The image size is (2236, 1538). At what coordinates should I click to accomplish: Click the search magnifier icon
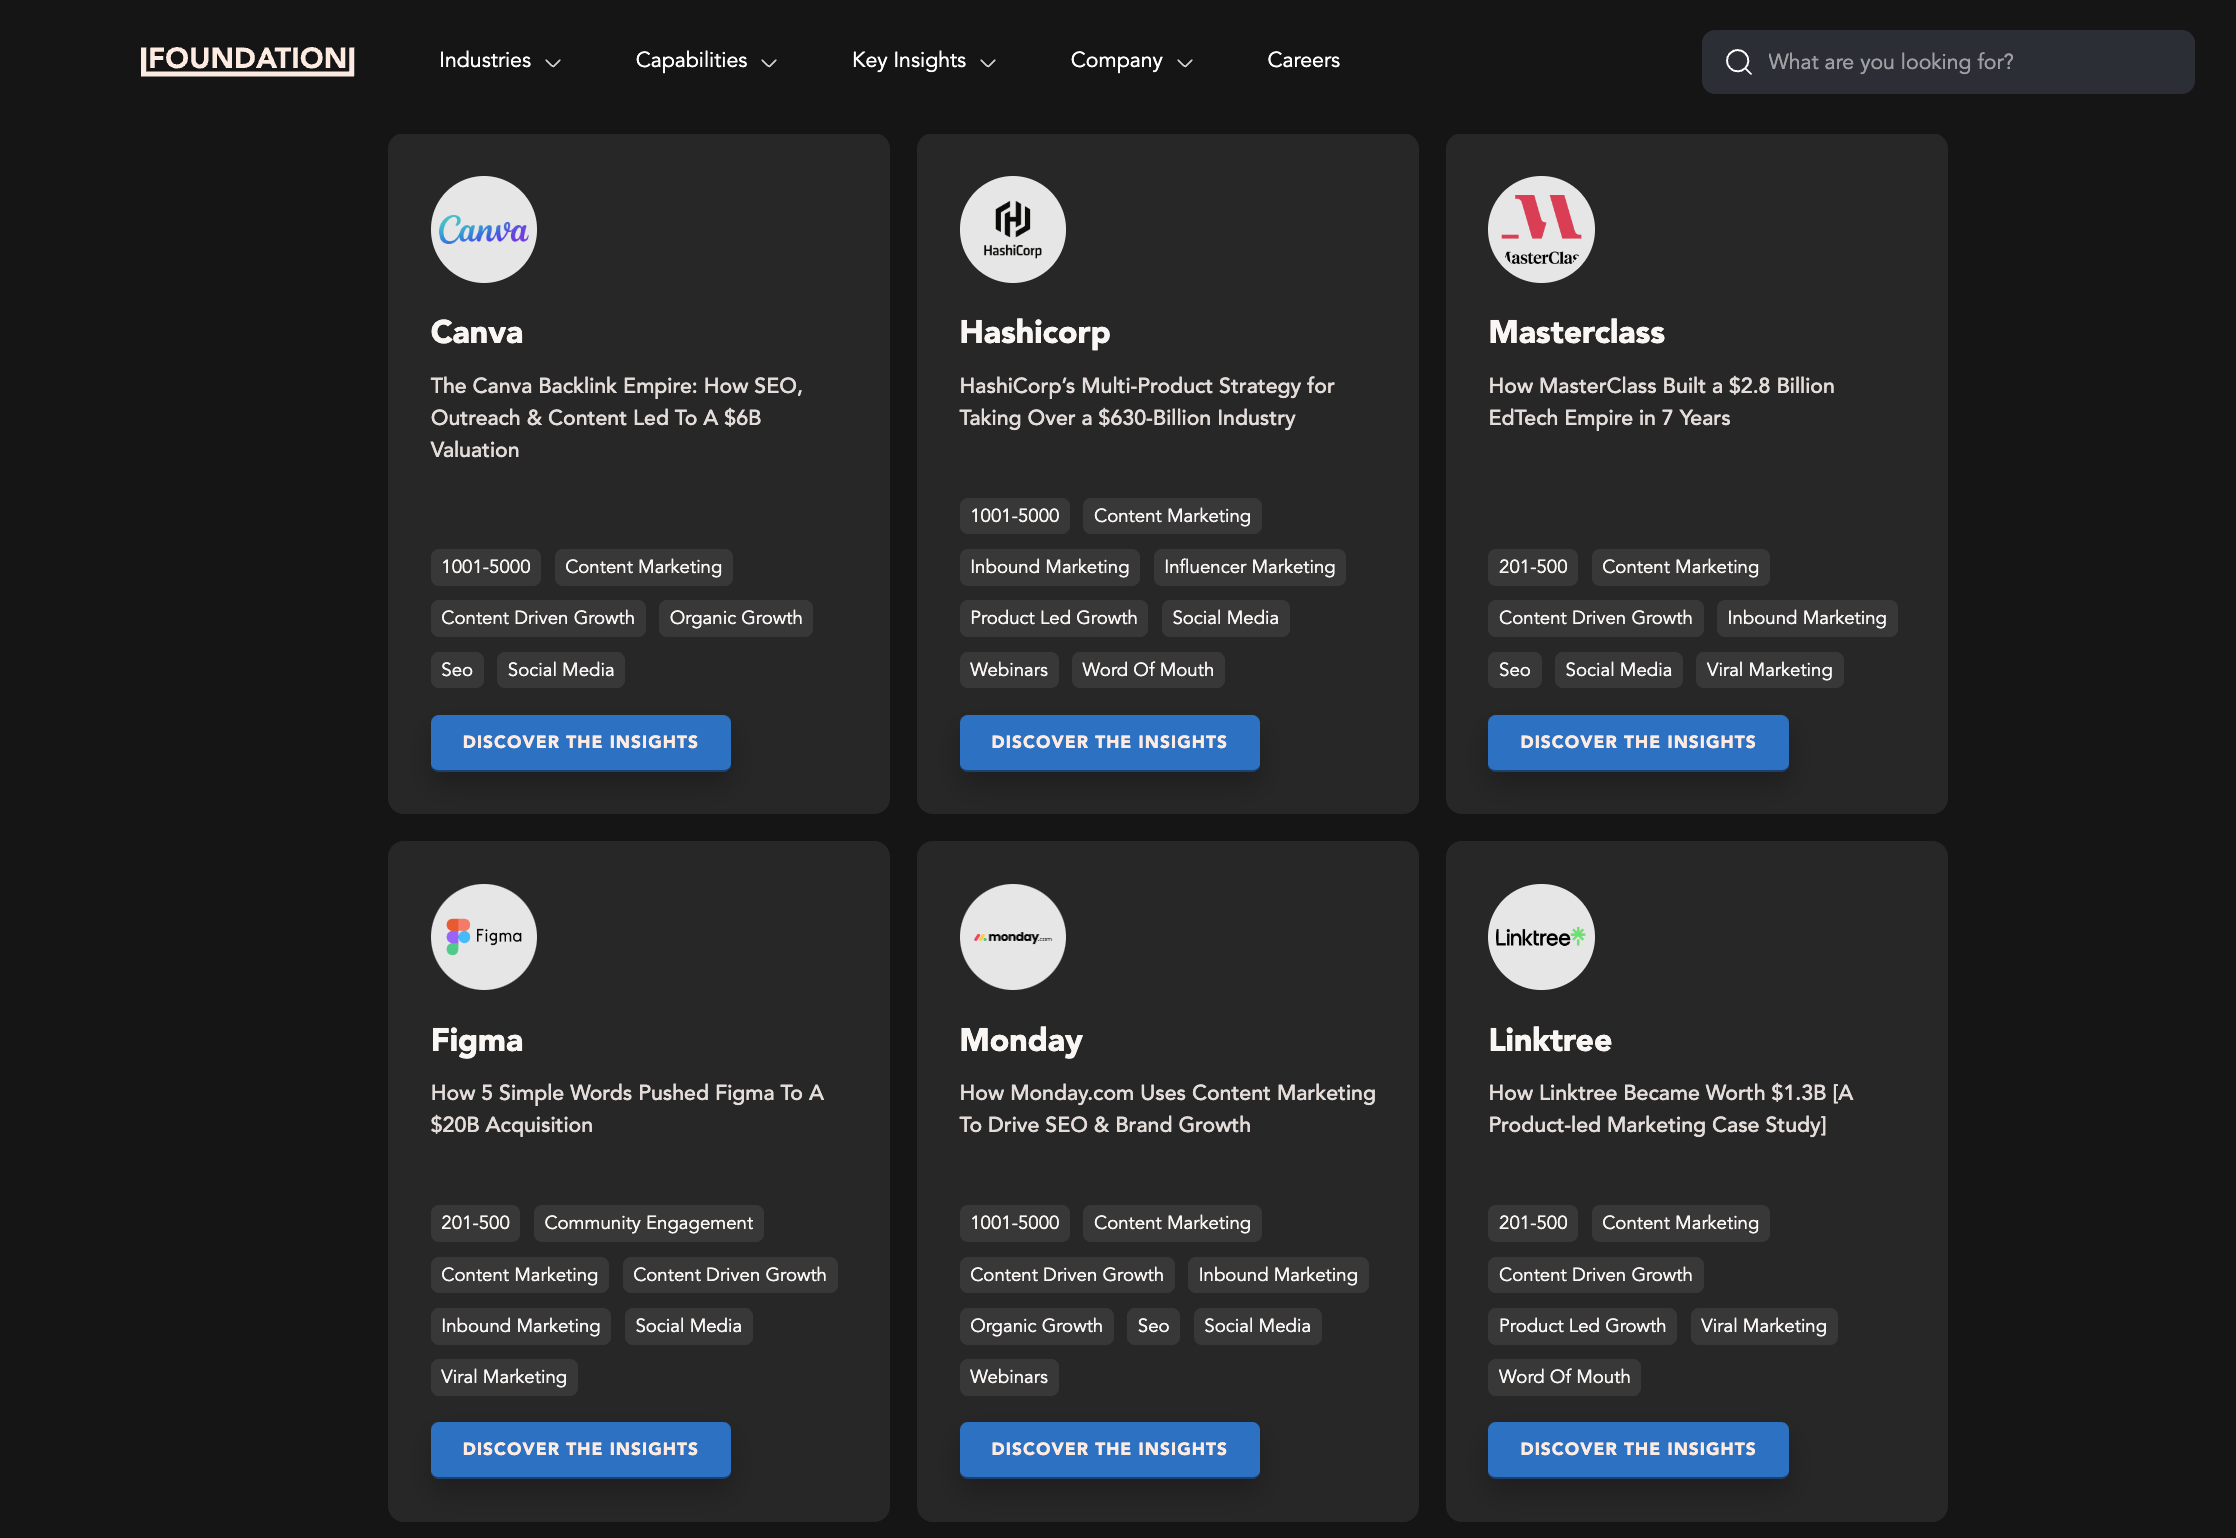pos(1739,62)
